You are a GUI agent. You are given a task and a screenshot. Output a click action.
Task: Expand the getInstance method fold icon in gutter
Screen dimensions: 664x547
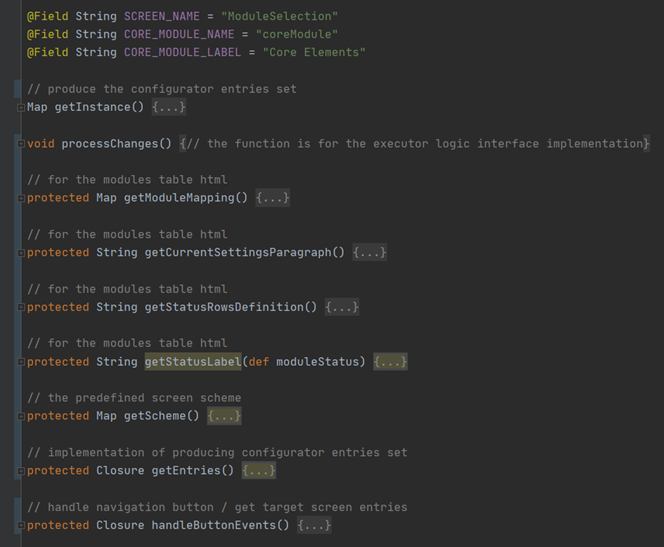[x=21, y=108]
